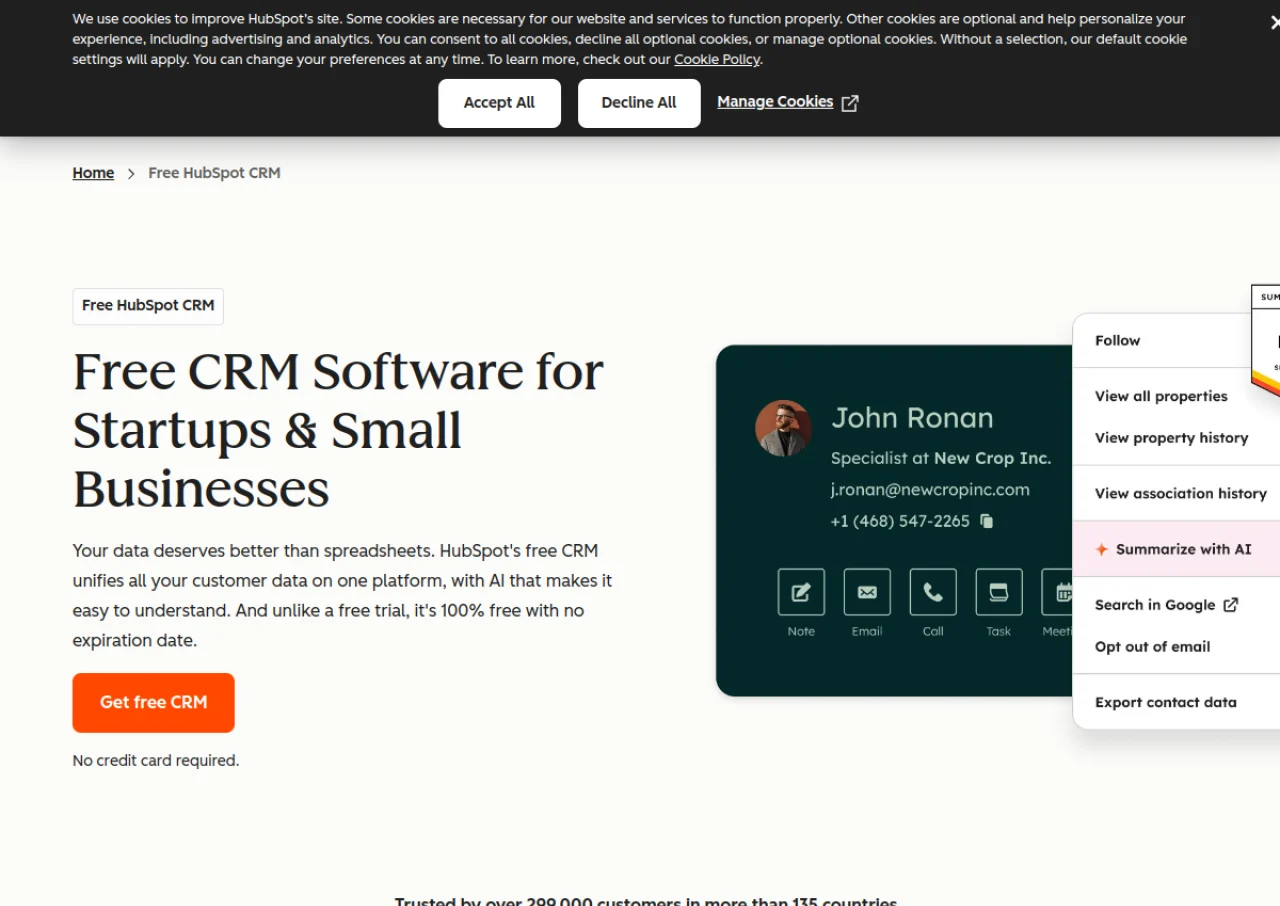Click the Decline All button

[x=639, y=103]
